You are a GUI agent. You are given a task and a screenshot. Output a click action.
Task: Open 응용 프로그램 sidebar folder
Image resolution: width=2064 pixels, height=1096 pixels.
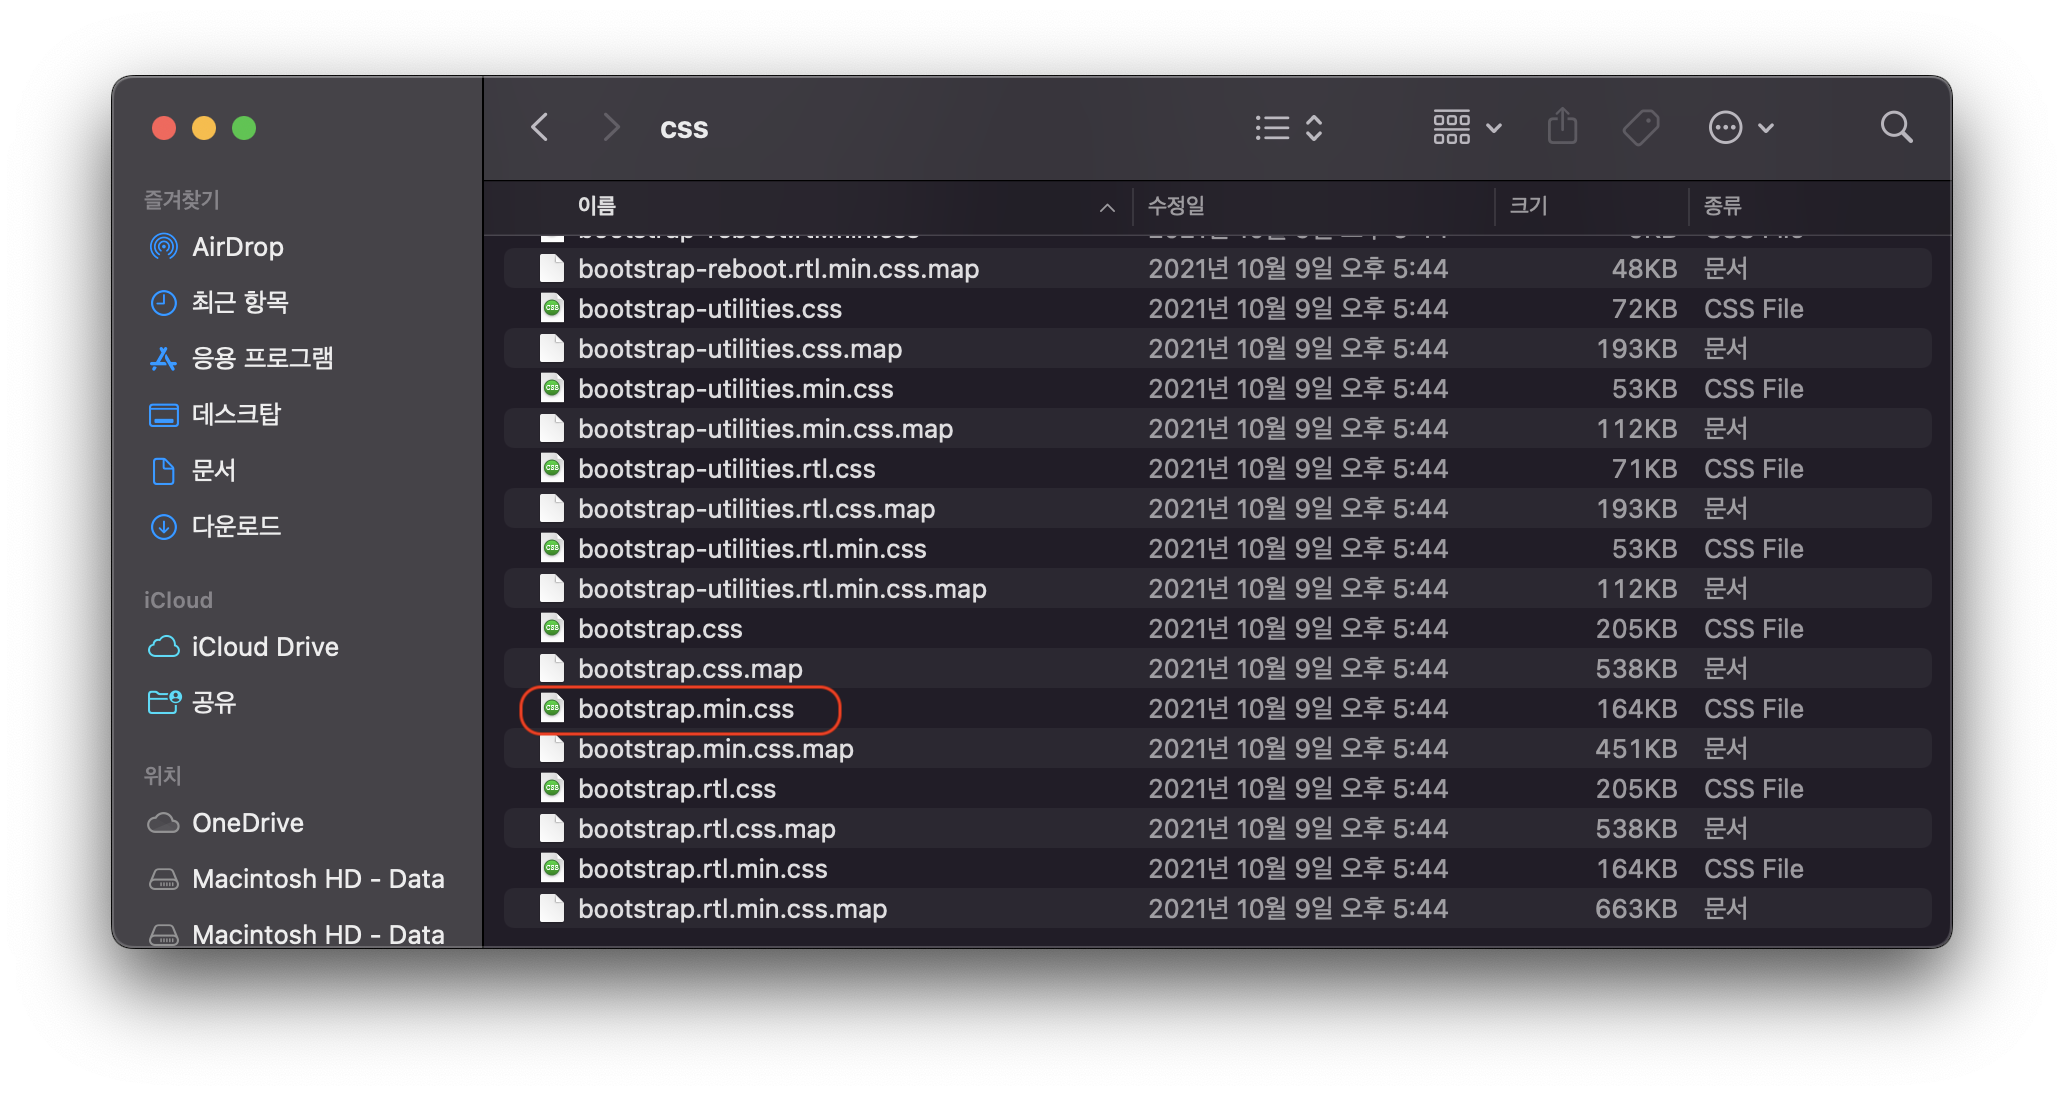pos(262,358)
